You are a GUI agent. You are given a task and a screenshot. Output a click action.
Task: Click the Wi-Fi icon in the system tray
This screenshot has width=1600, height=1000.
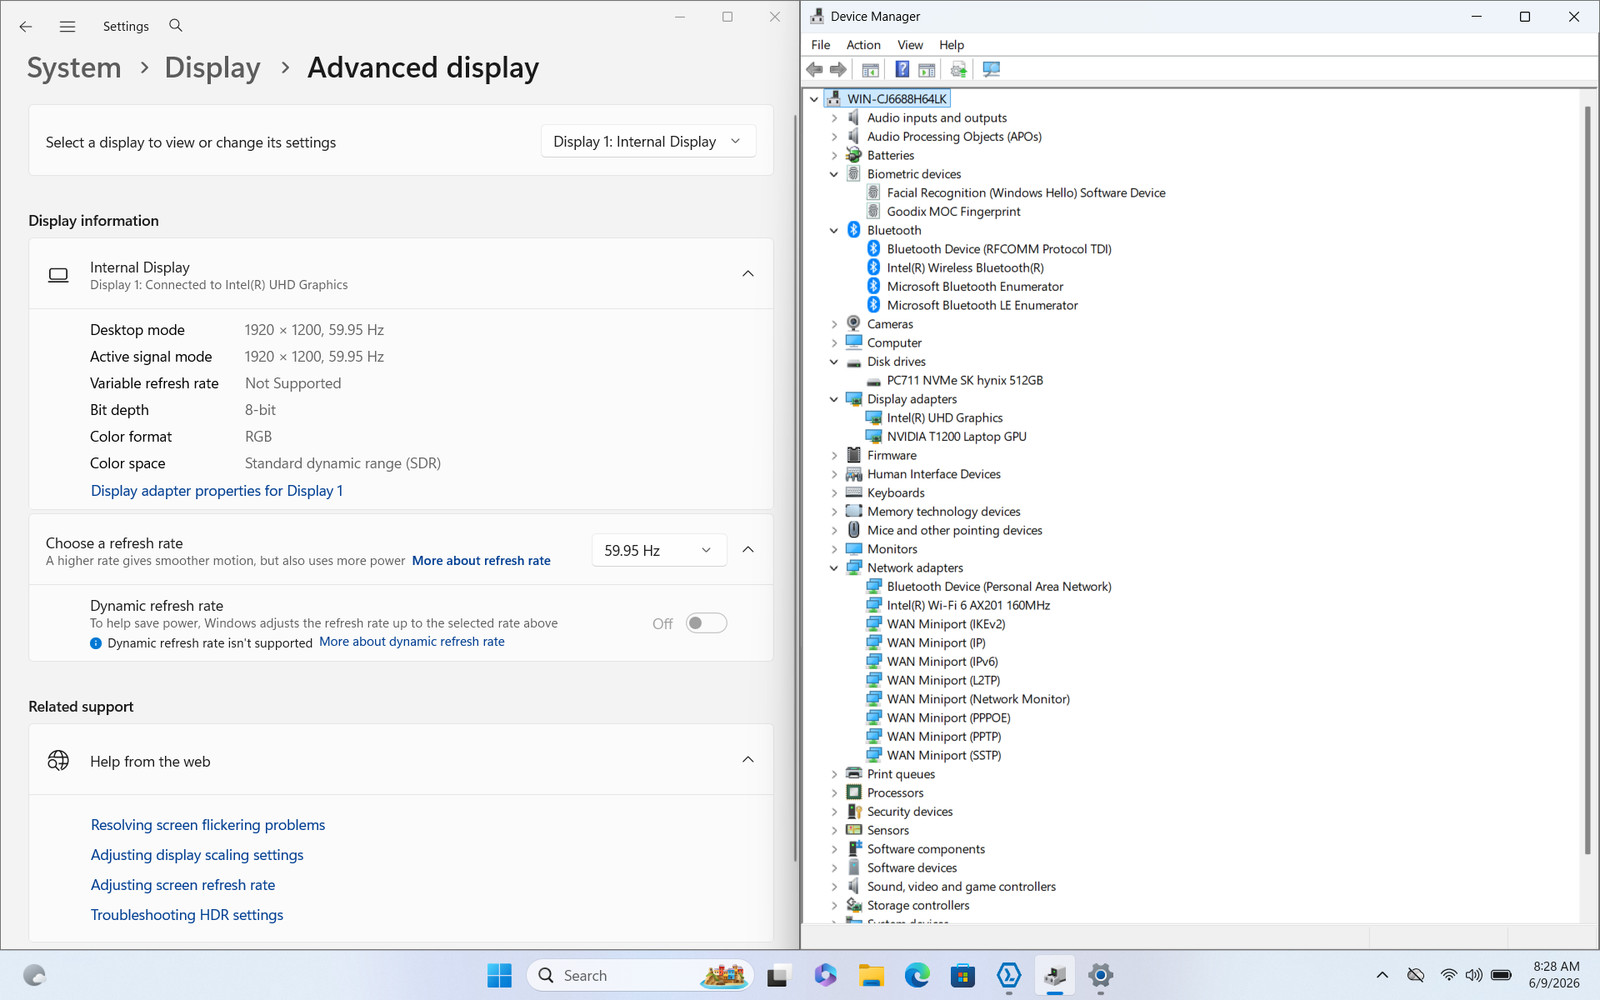click(x=1448, y=975)
